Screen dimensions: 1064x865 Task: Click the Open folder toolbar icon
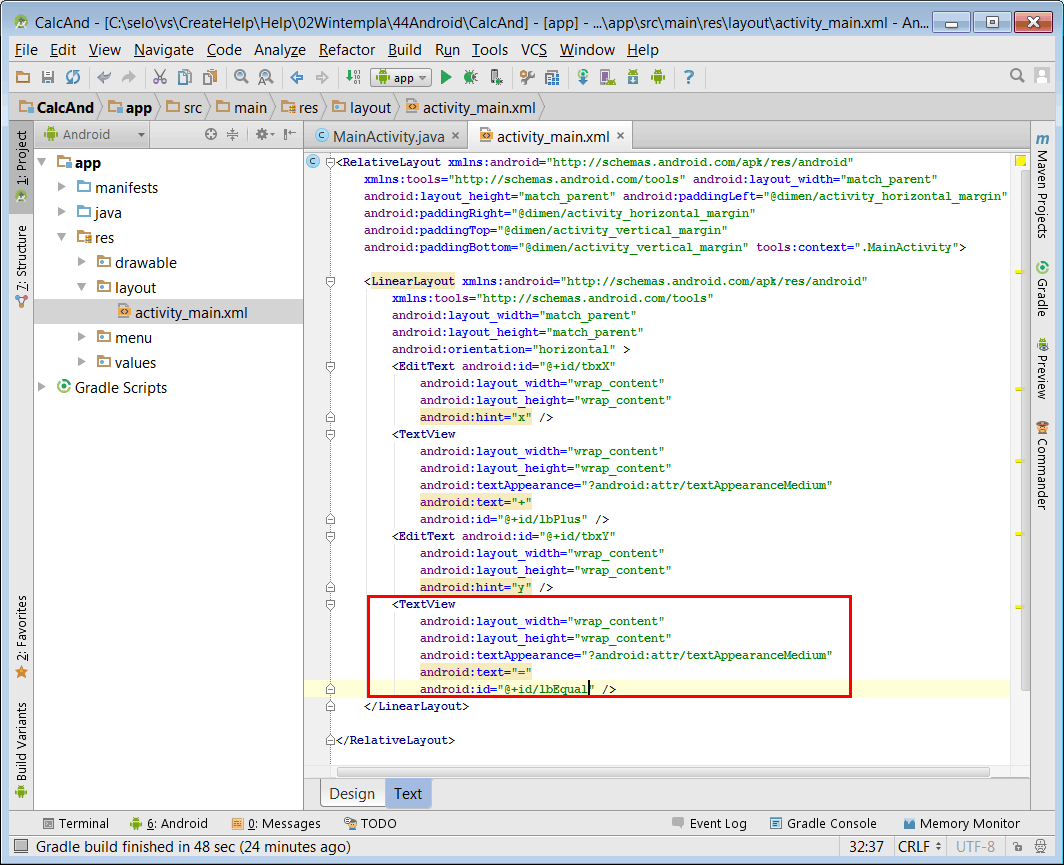22,77
